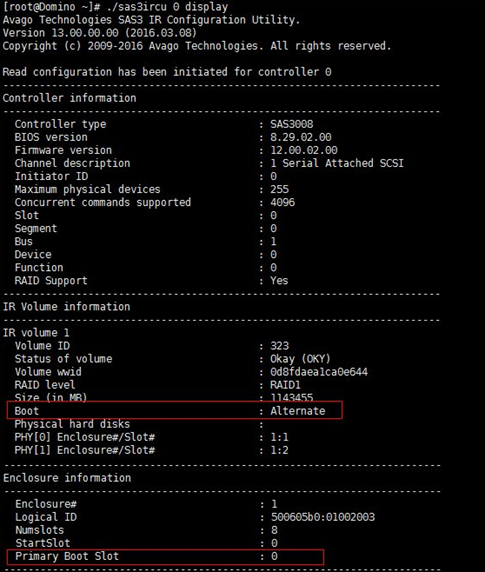Click the Volume ID 323 value
Viewport: 485px width, 572px height.
click(279, 346)
